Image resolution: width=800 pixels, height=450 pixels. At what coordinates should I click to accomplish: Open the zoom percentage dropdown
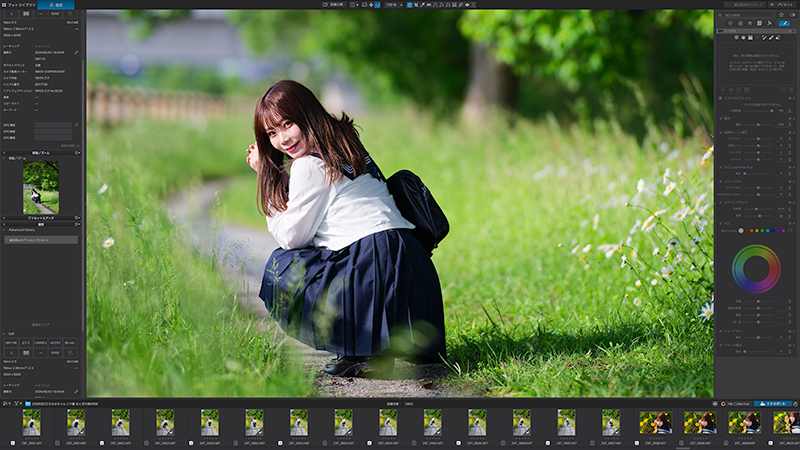394,5
